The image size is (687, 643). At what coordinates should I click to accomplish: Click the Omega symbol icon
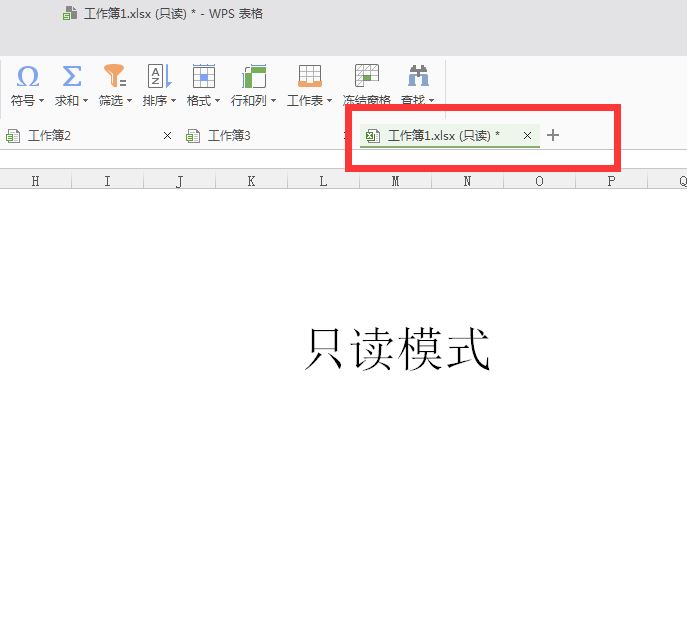[x=28, y=76]
